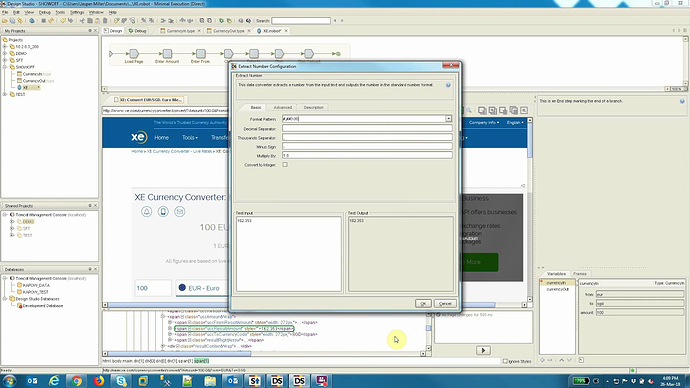Click the Home link in XE navigation
Viewport: 690px width, 388px height.
tap(161, 138)
